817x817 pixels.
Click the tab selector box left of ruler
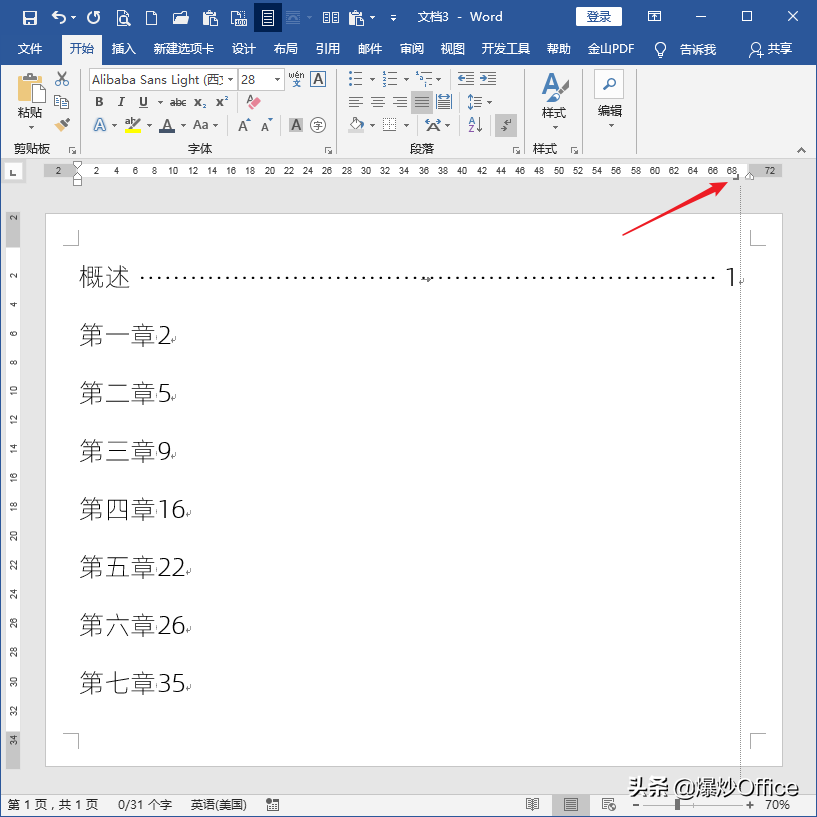pyautogui.click(x=14, y=171)
